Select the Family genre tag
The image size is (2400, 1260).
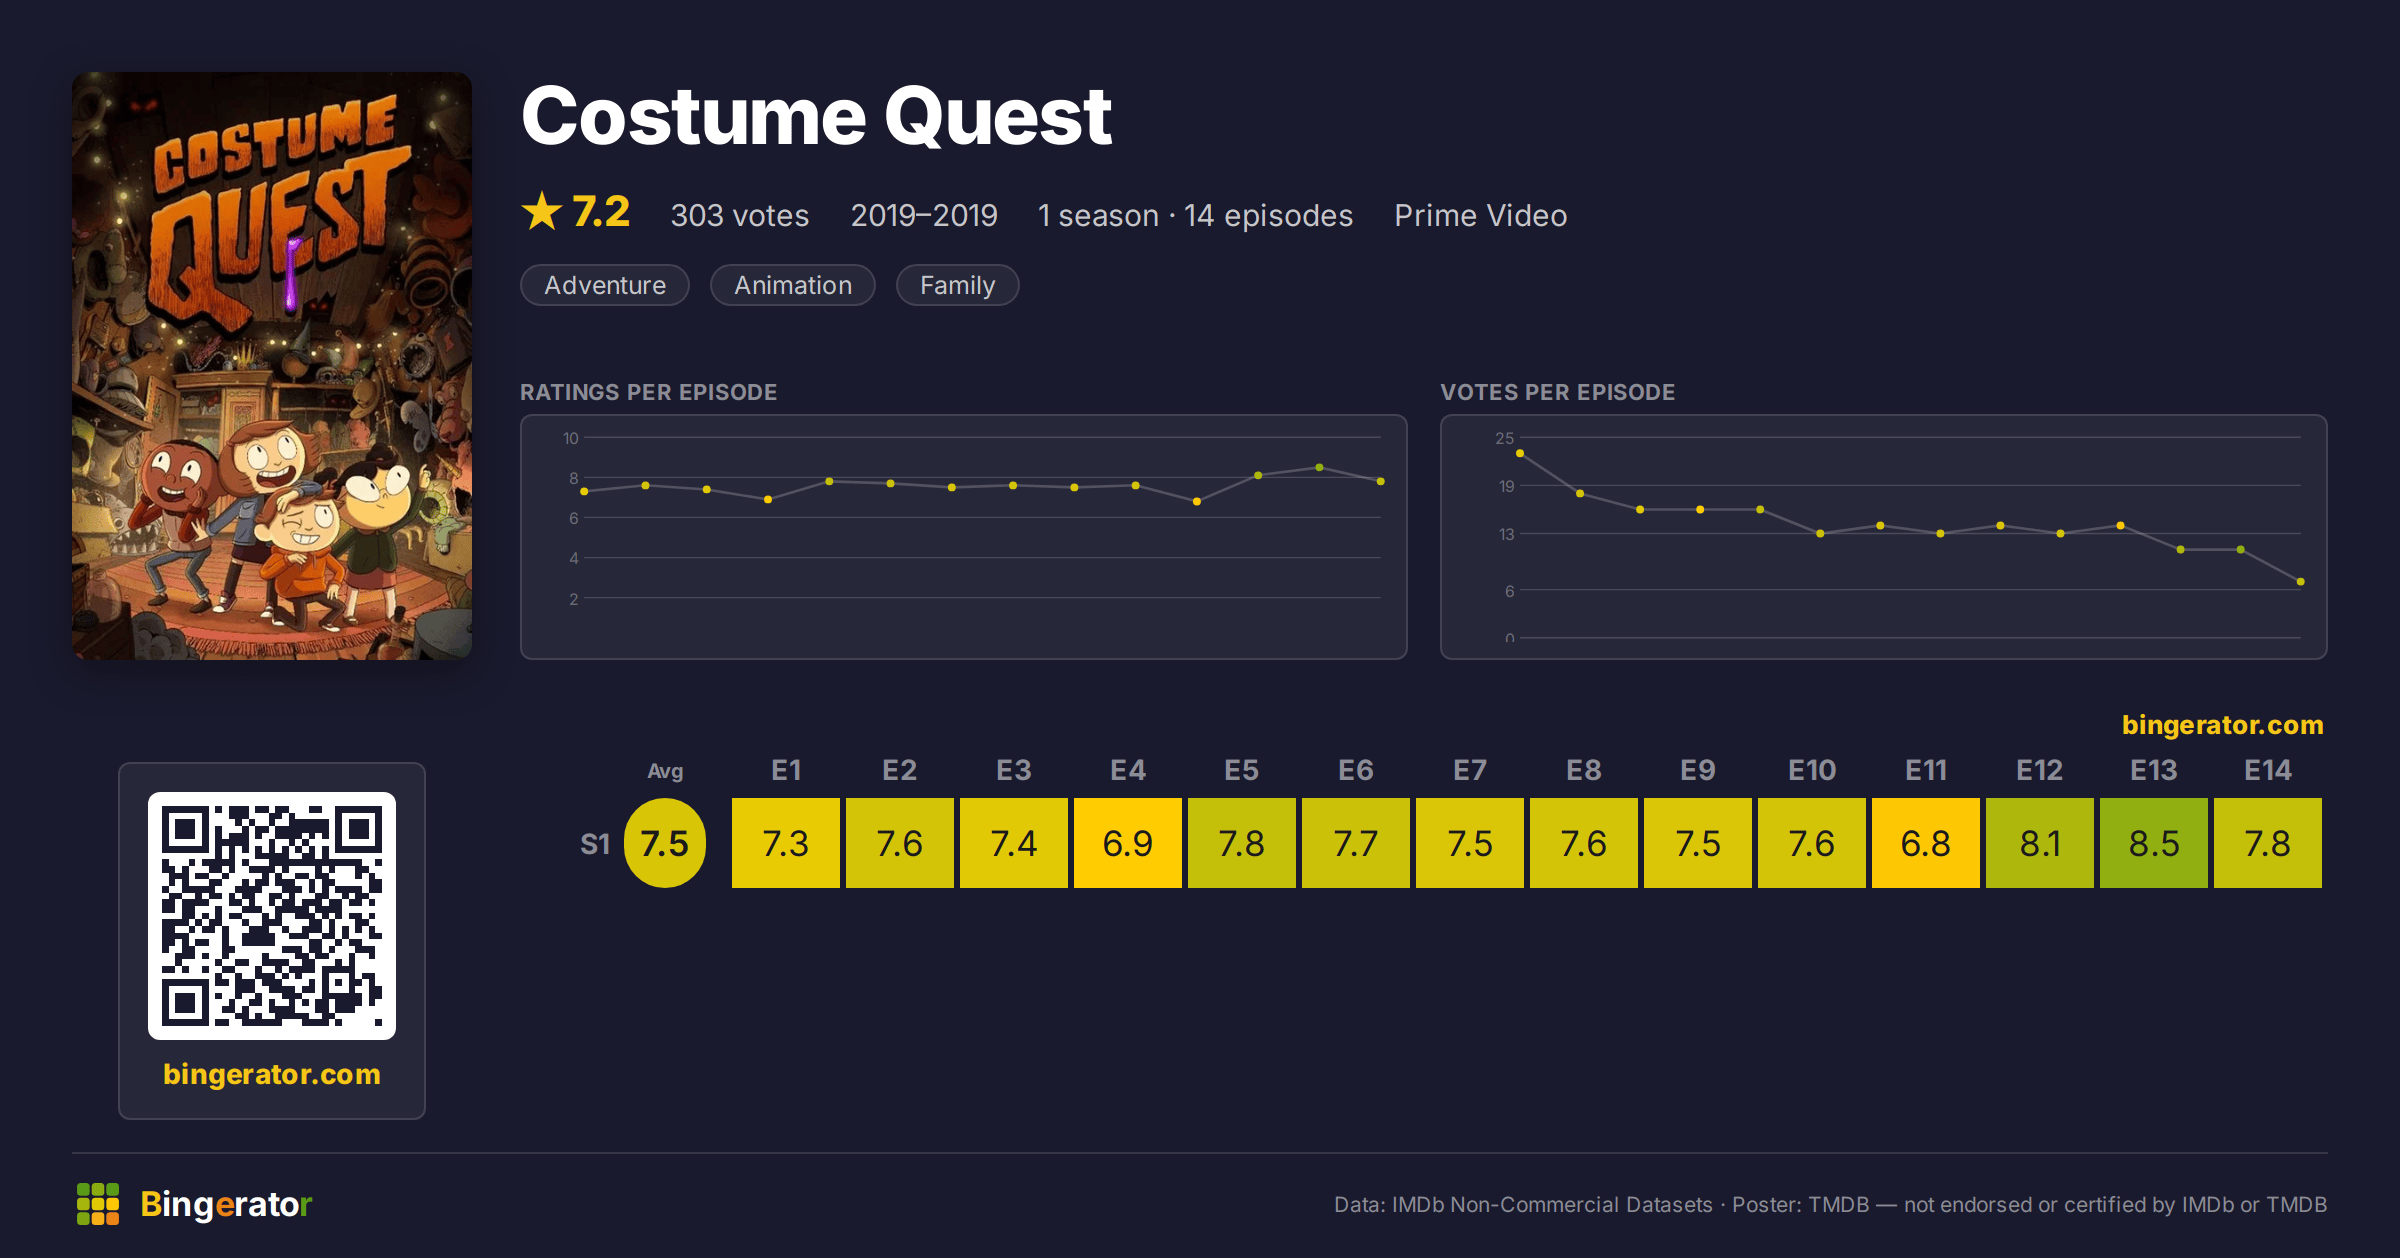[957, 285]
